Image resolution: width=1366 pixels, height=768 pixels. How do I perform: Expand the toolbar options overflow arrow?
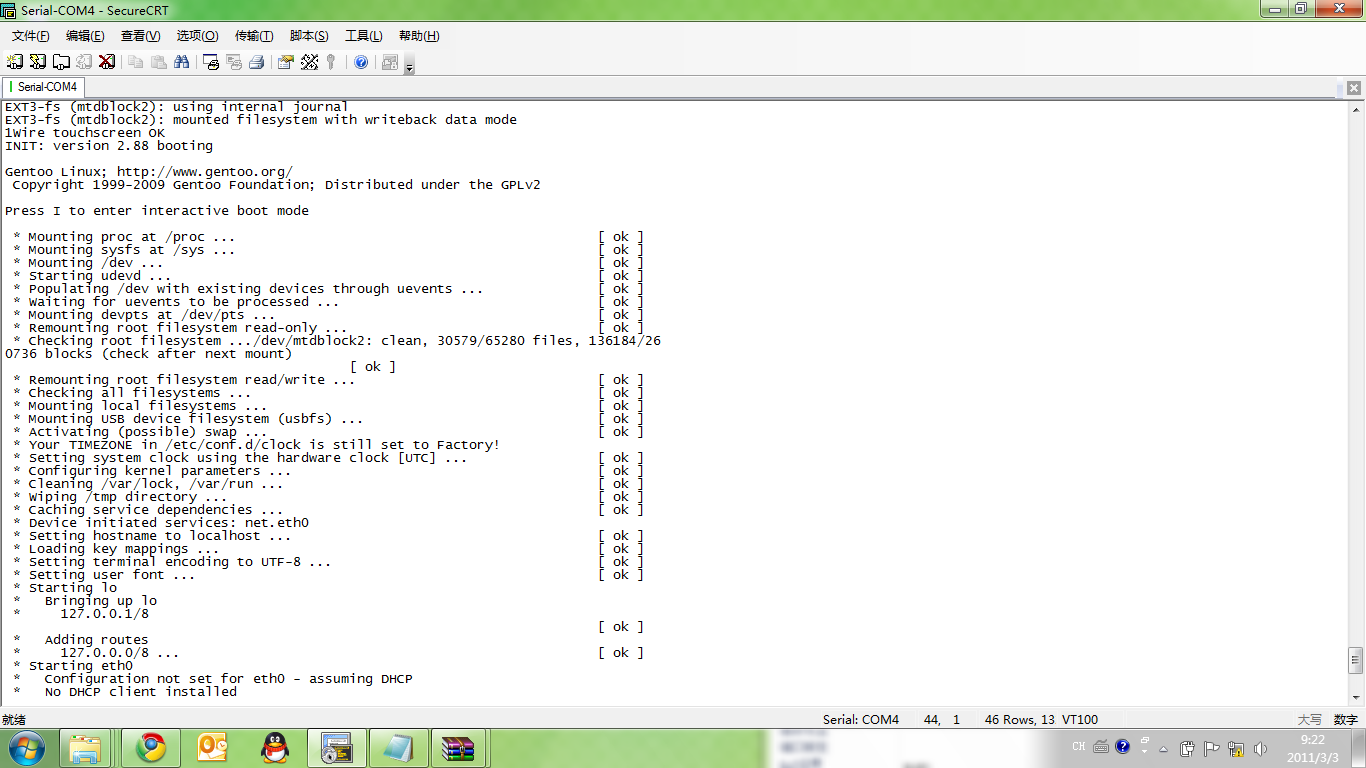click(409, 66)
